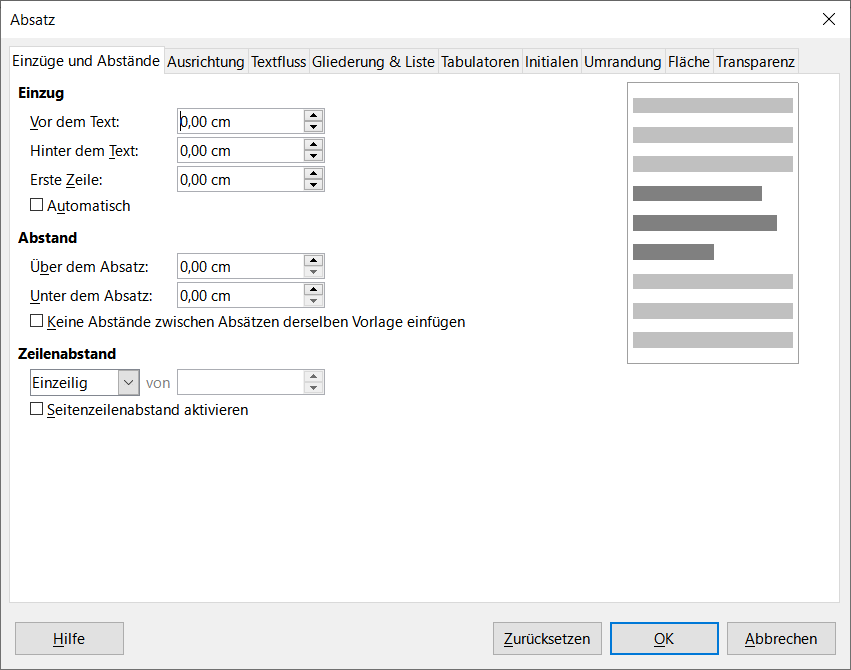851x670 pixels.
Task: Open the Umrandung tab
Action: pos(622,62)
